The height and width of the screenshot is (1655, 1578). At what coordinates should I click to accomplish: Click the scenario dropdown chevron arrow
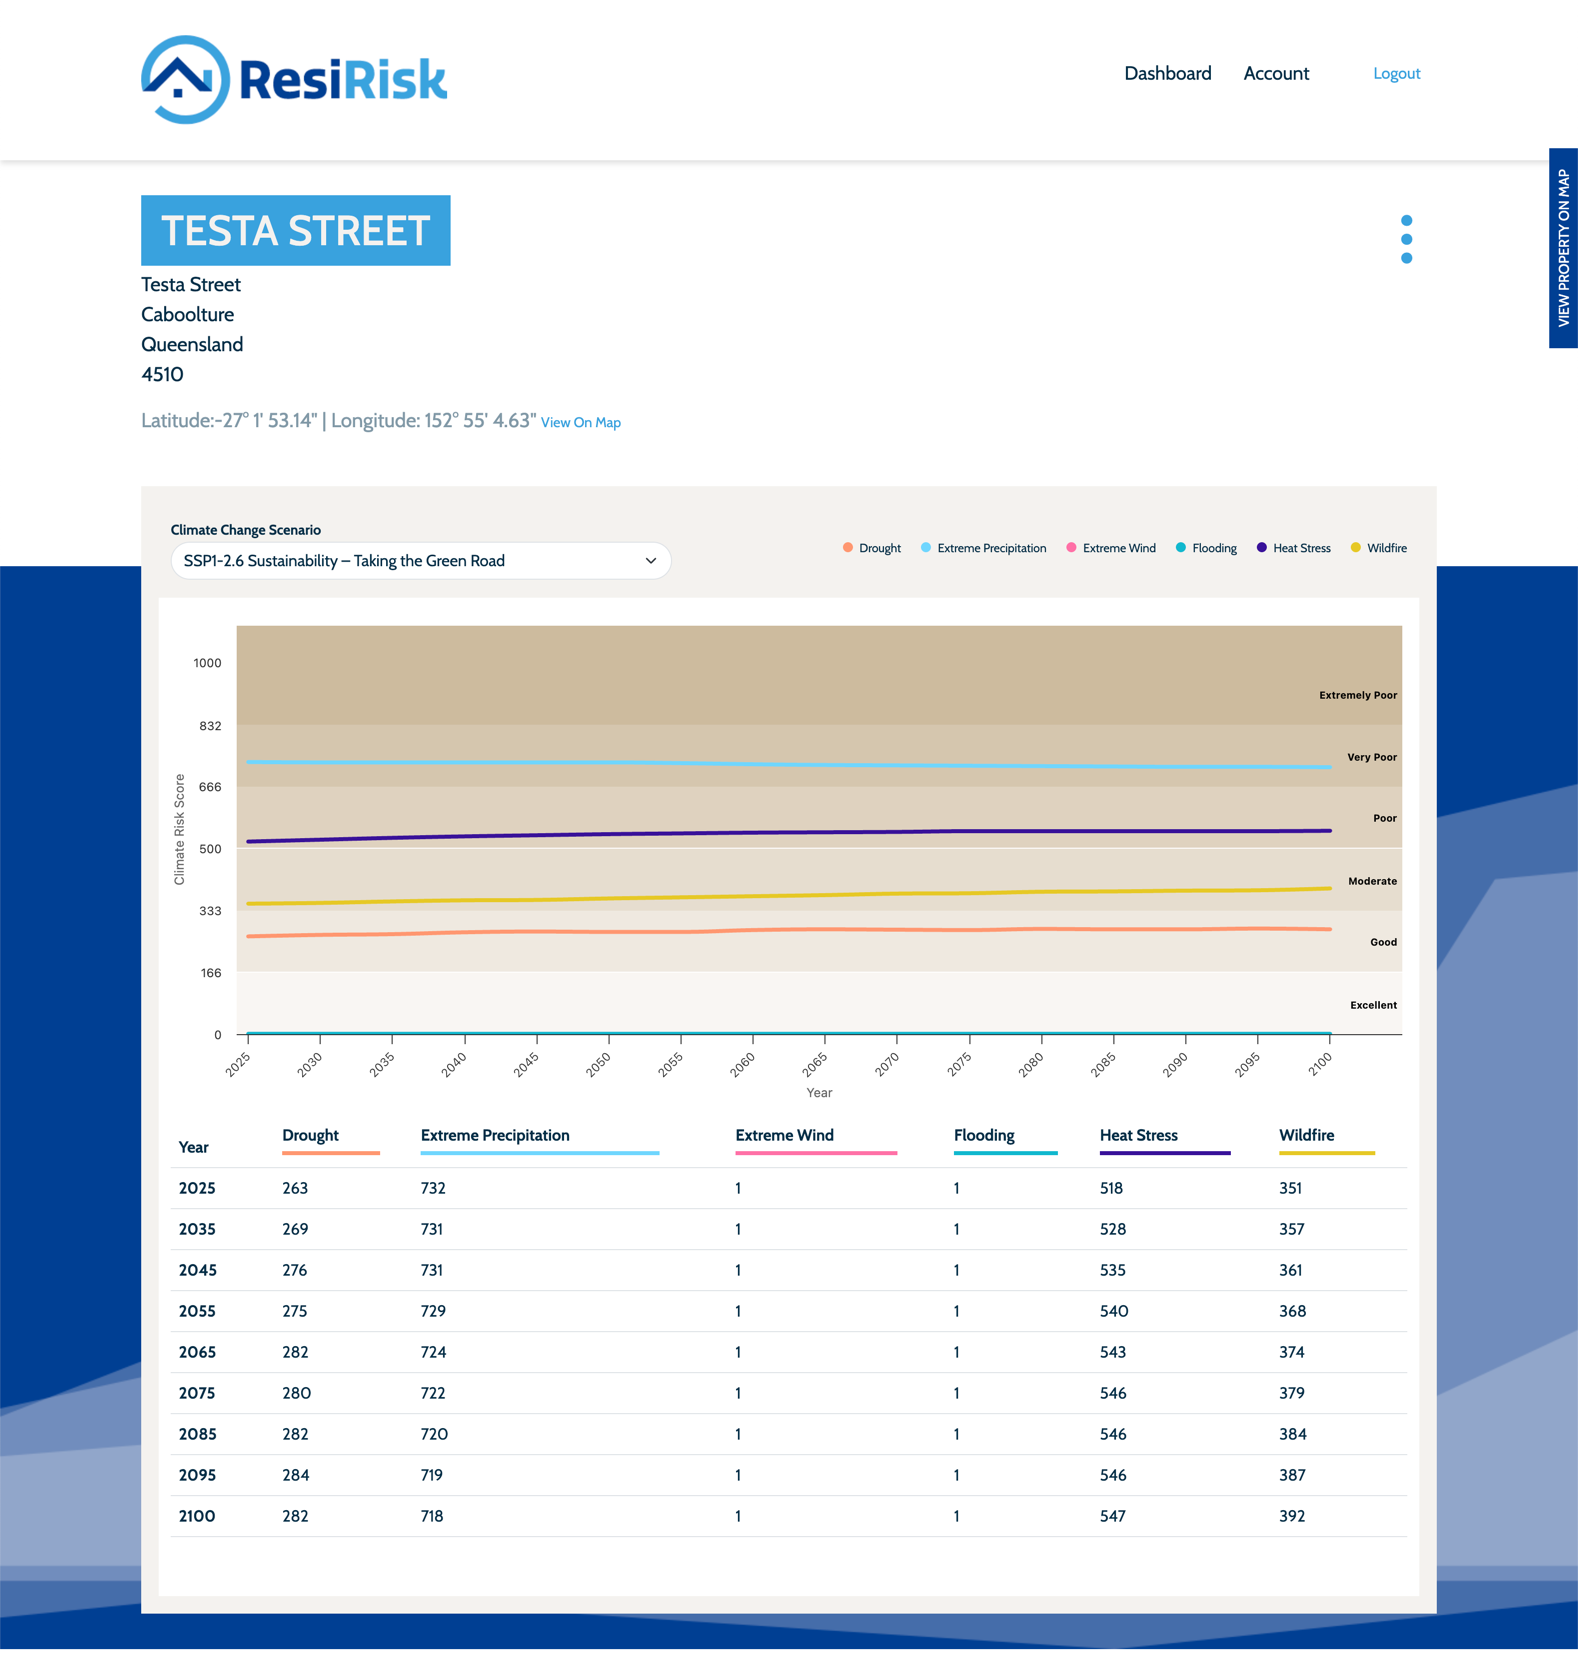(x=650, y=561)
